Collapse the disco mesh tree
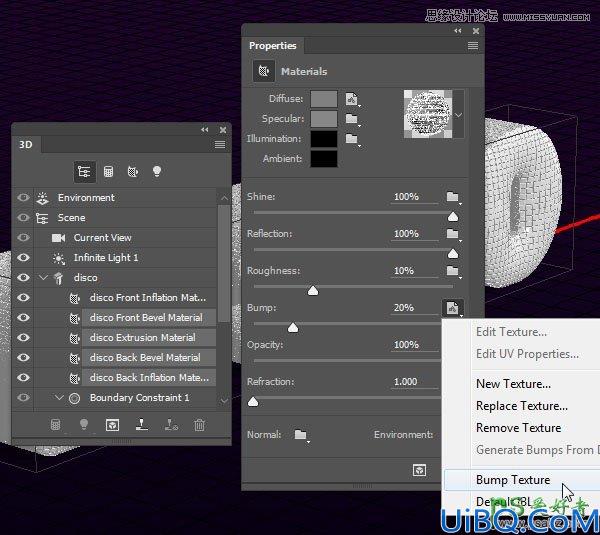This screenshot has height=535, width=600. (x=43, y=277)
